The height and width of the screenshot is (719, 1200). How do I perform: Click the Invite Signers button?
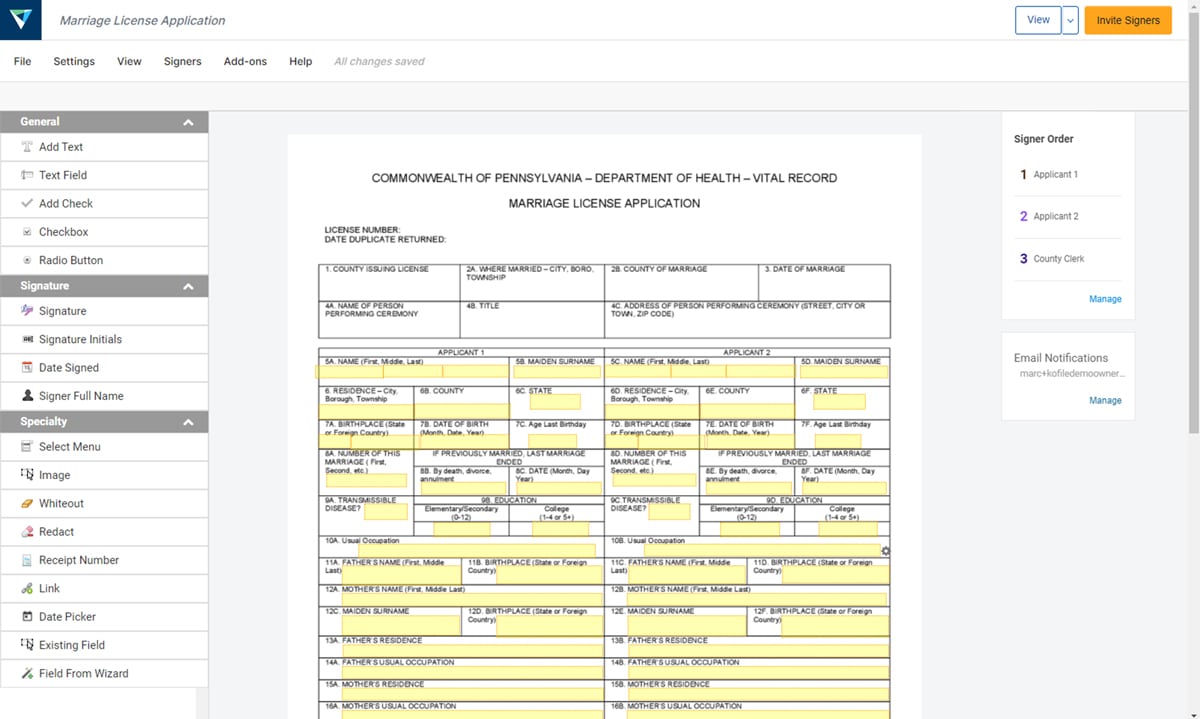coord(1128,20)
